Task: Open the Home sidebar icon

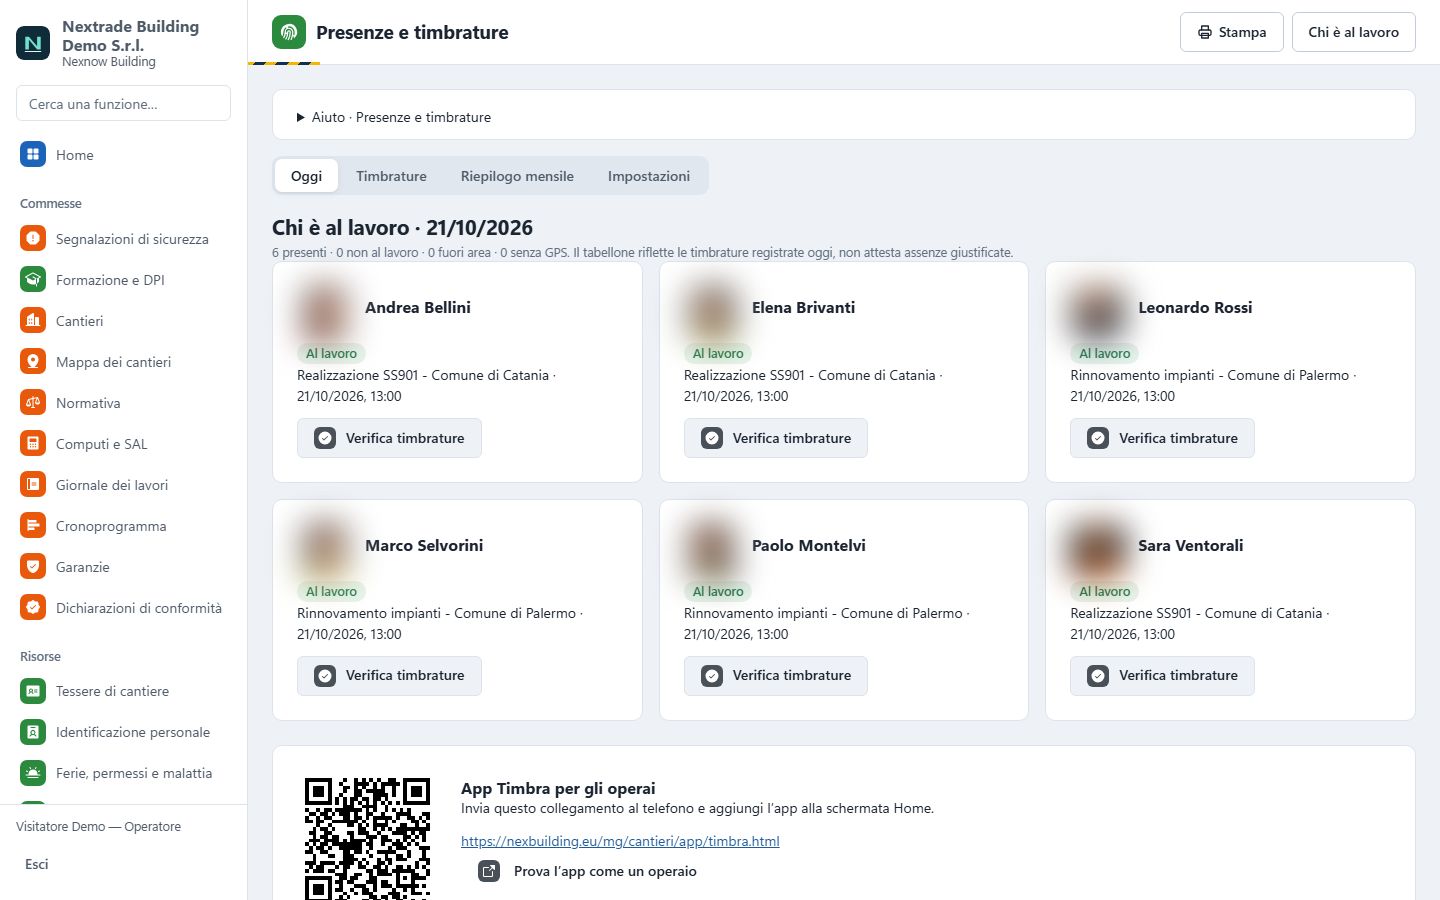Action: click(x=33, y=155)
